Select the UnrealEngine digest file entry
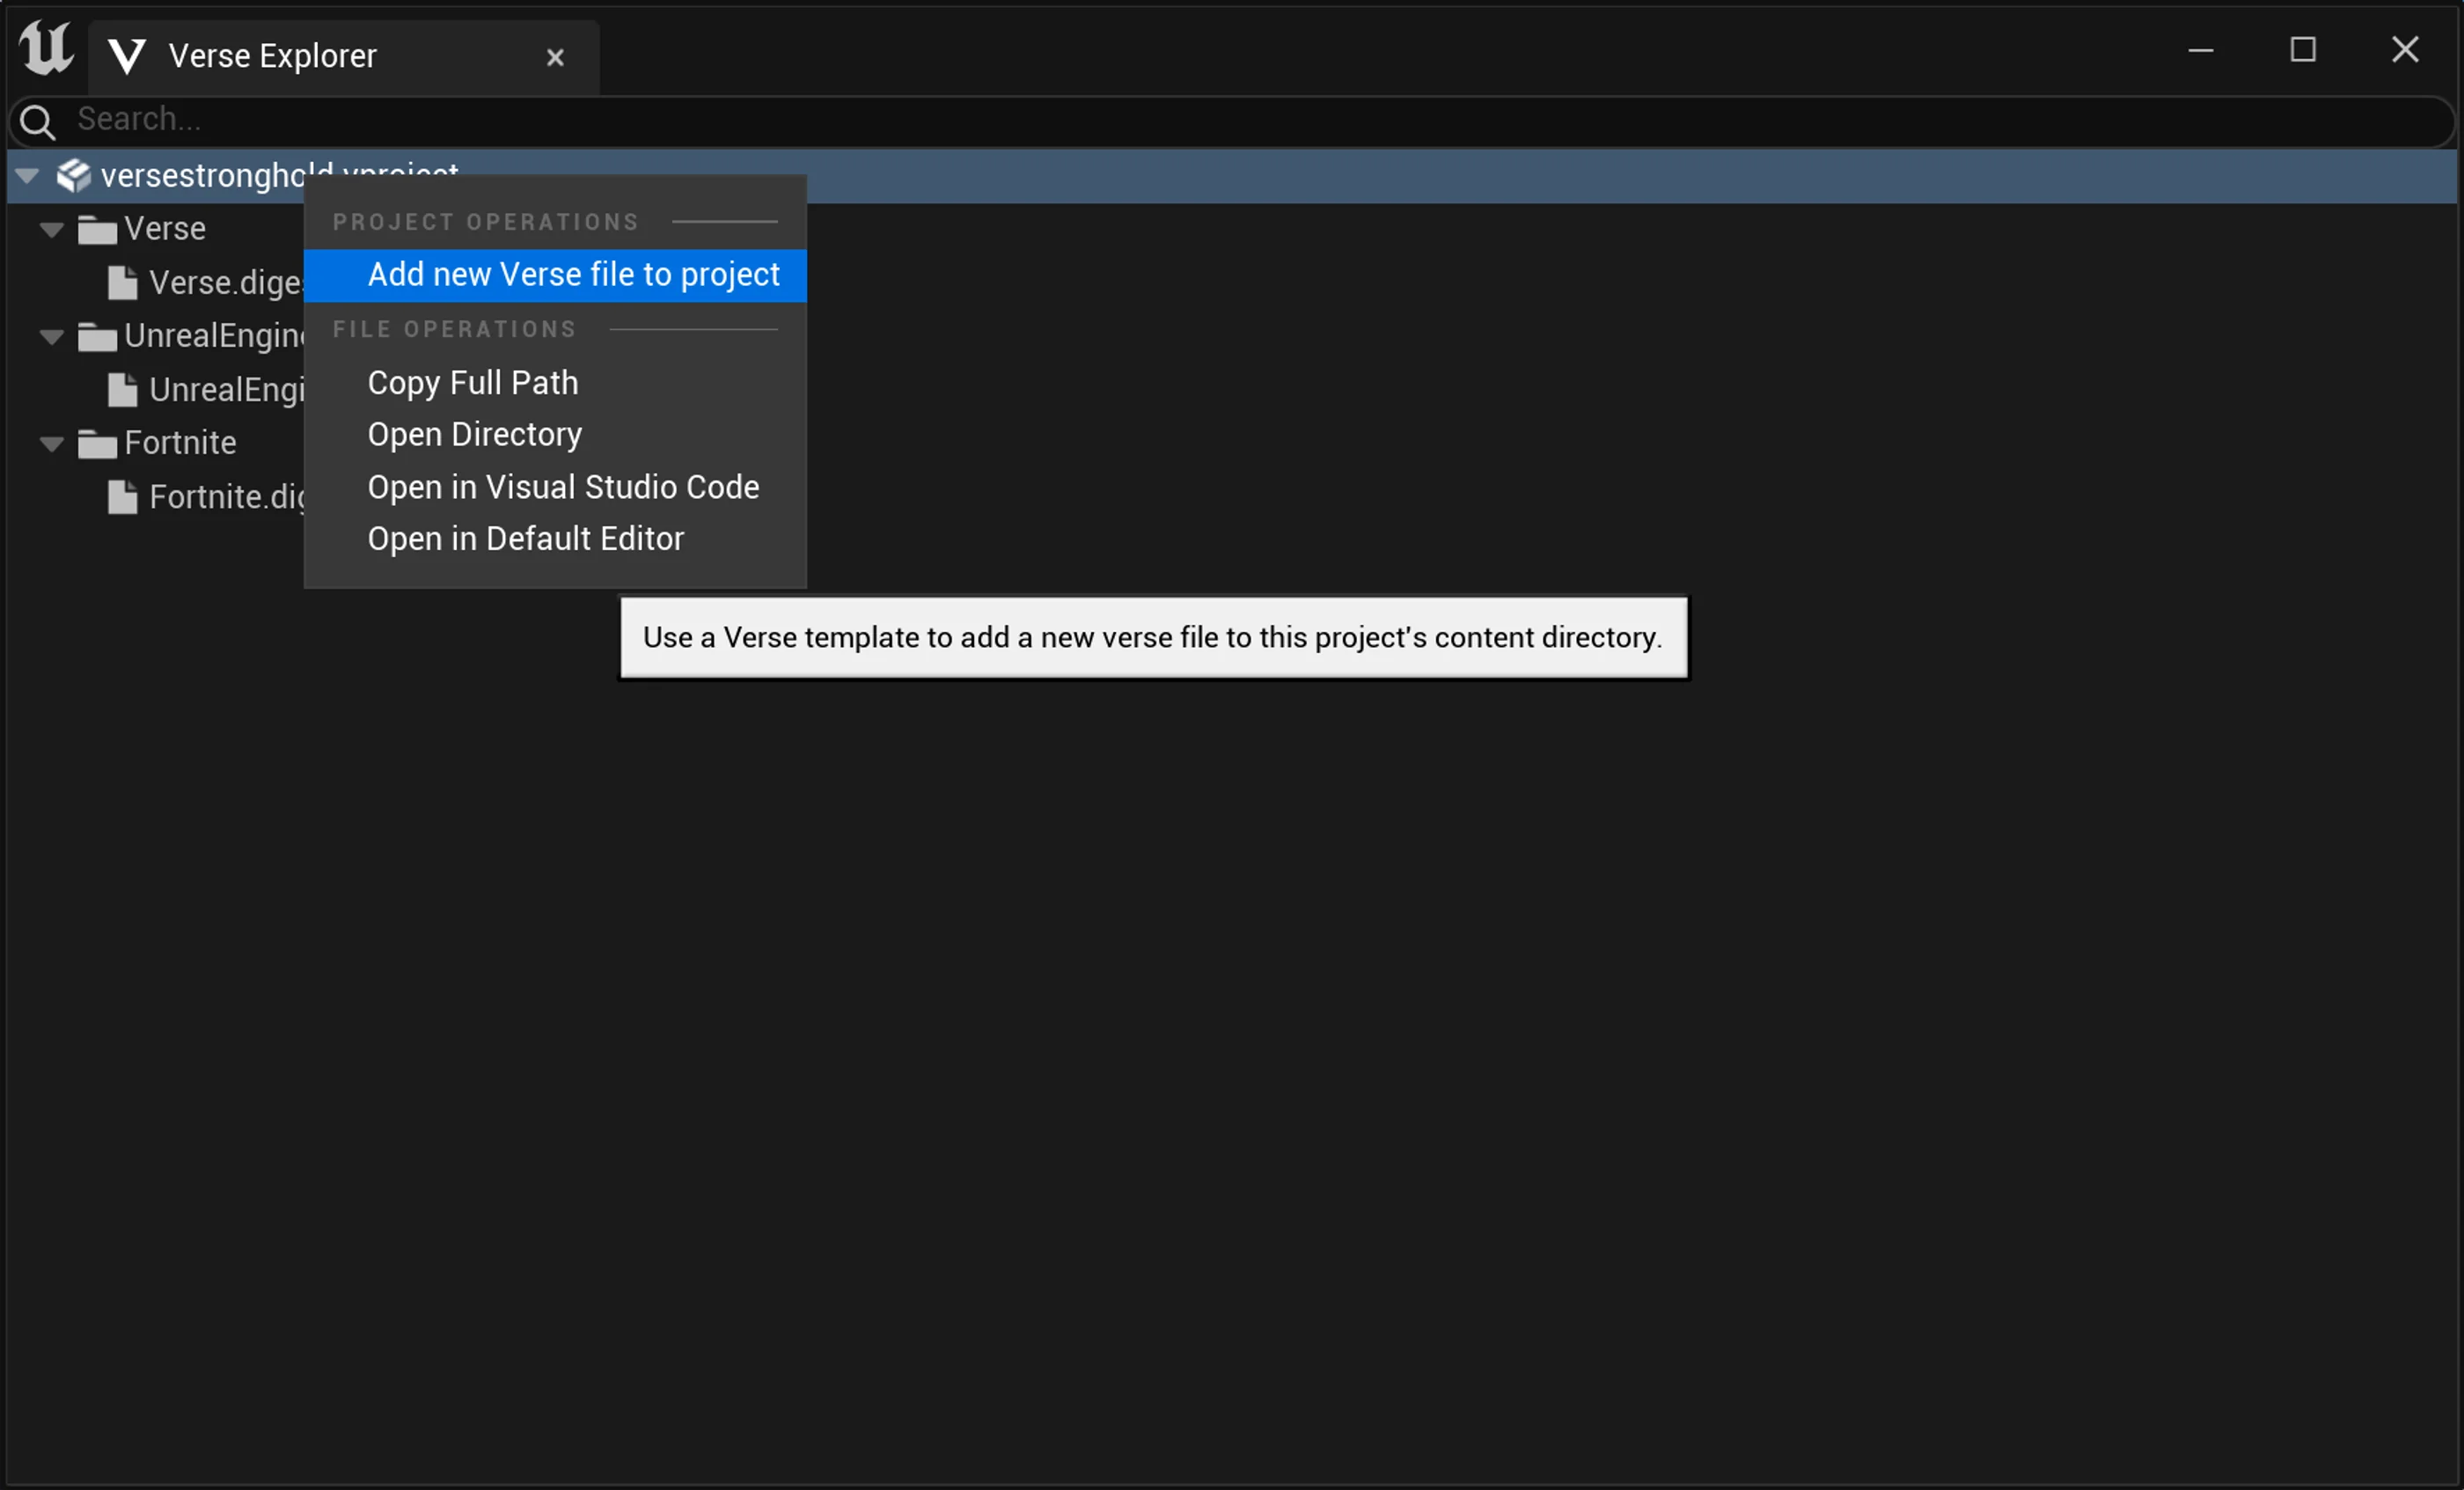 point(226,390)
